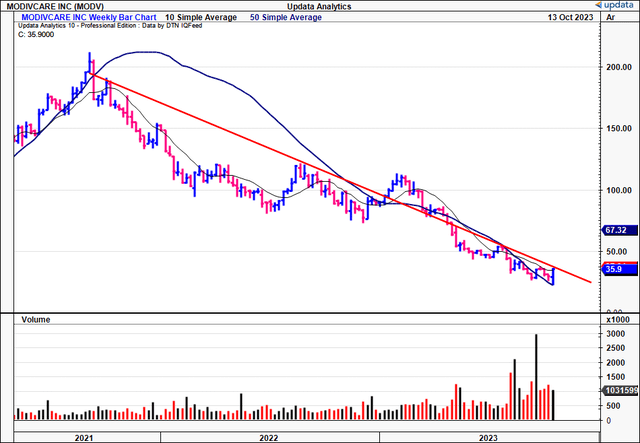640x443 pixels.
Task: Click the tallest volume bar near 3000
Action: point(536,377)
